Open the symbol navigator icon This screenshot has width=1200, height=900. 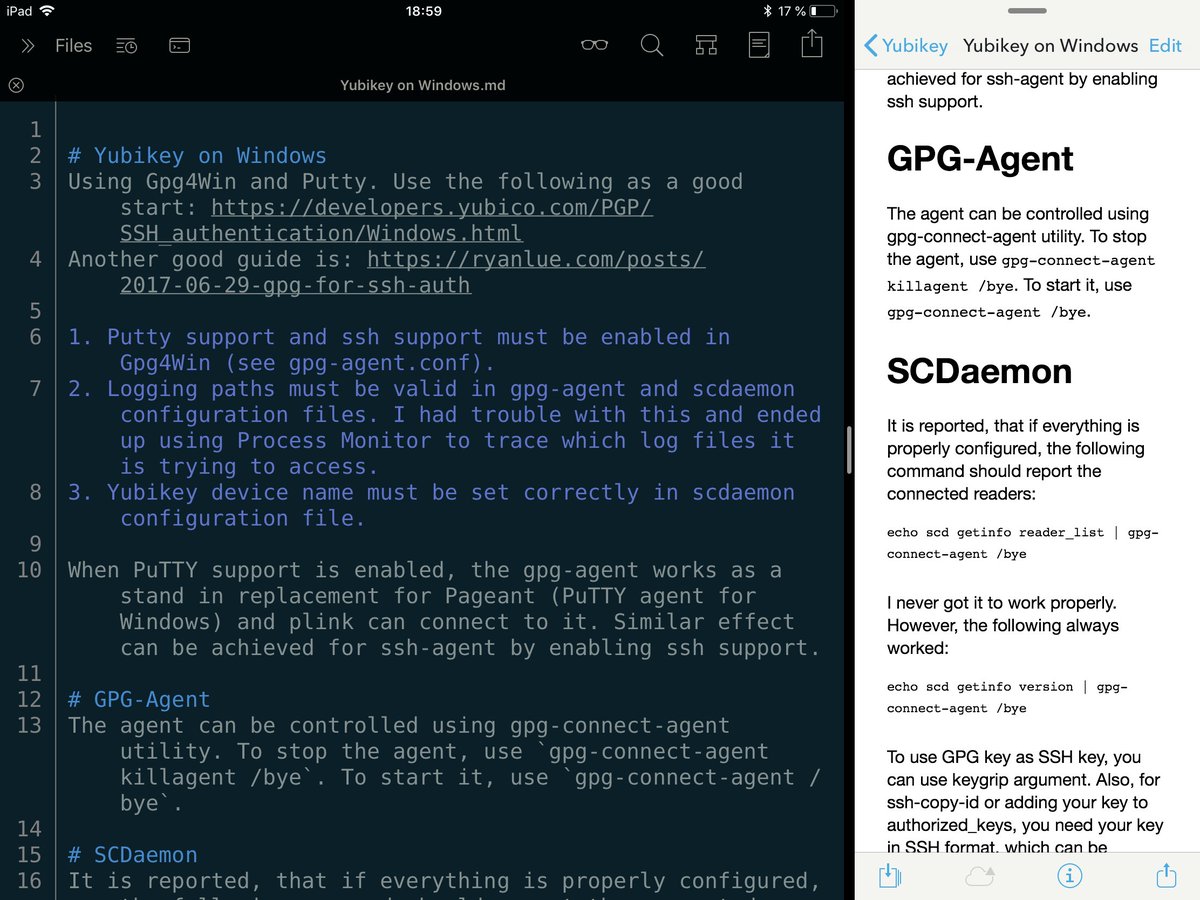[706, 44]
